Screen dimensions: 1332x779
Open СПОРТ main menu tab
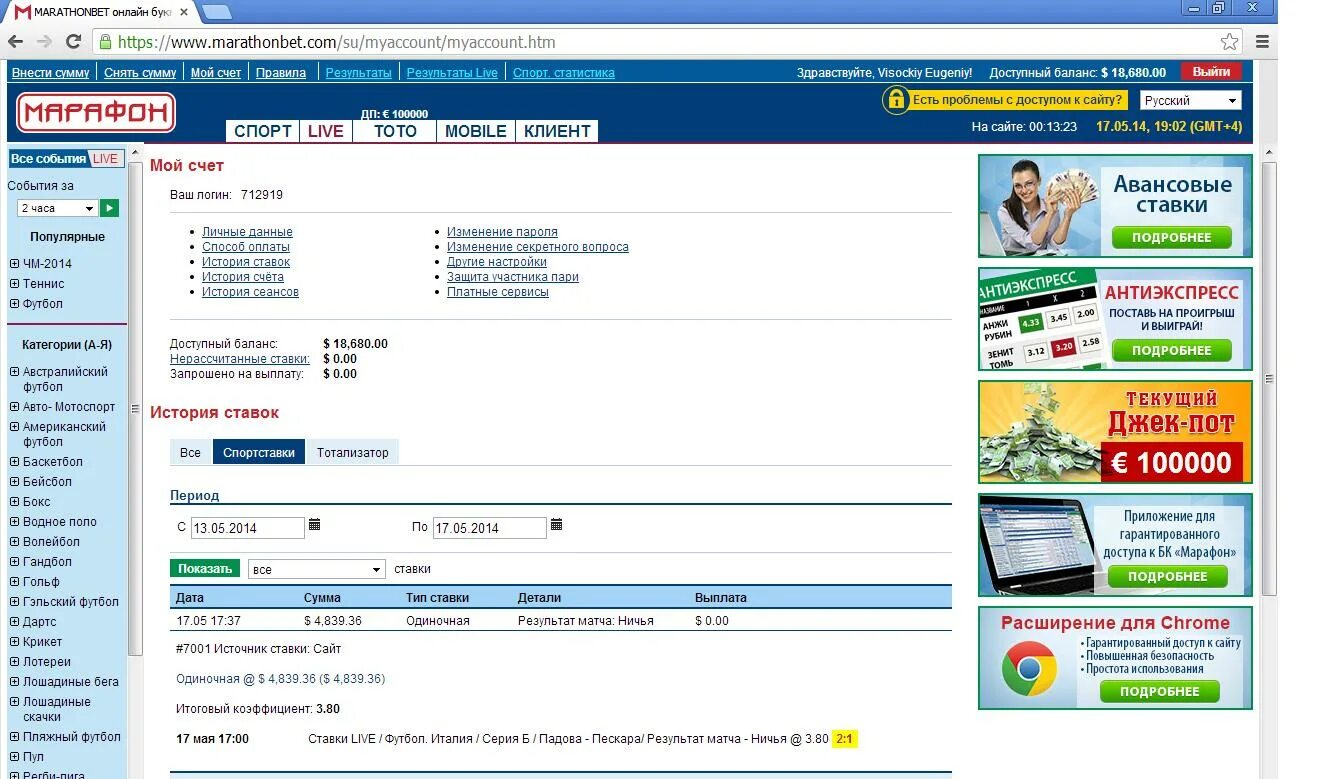click(263, 131)
